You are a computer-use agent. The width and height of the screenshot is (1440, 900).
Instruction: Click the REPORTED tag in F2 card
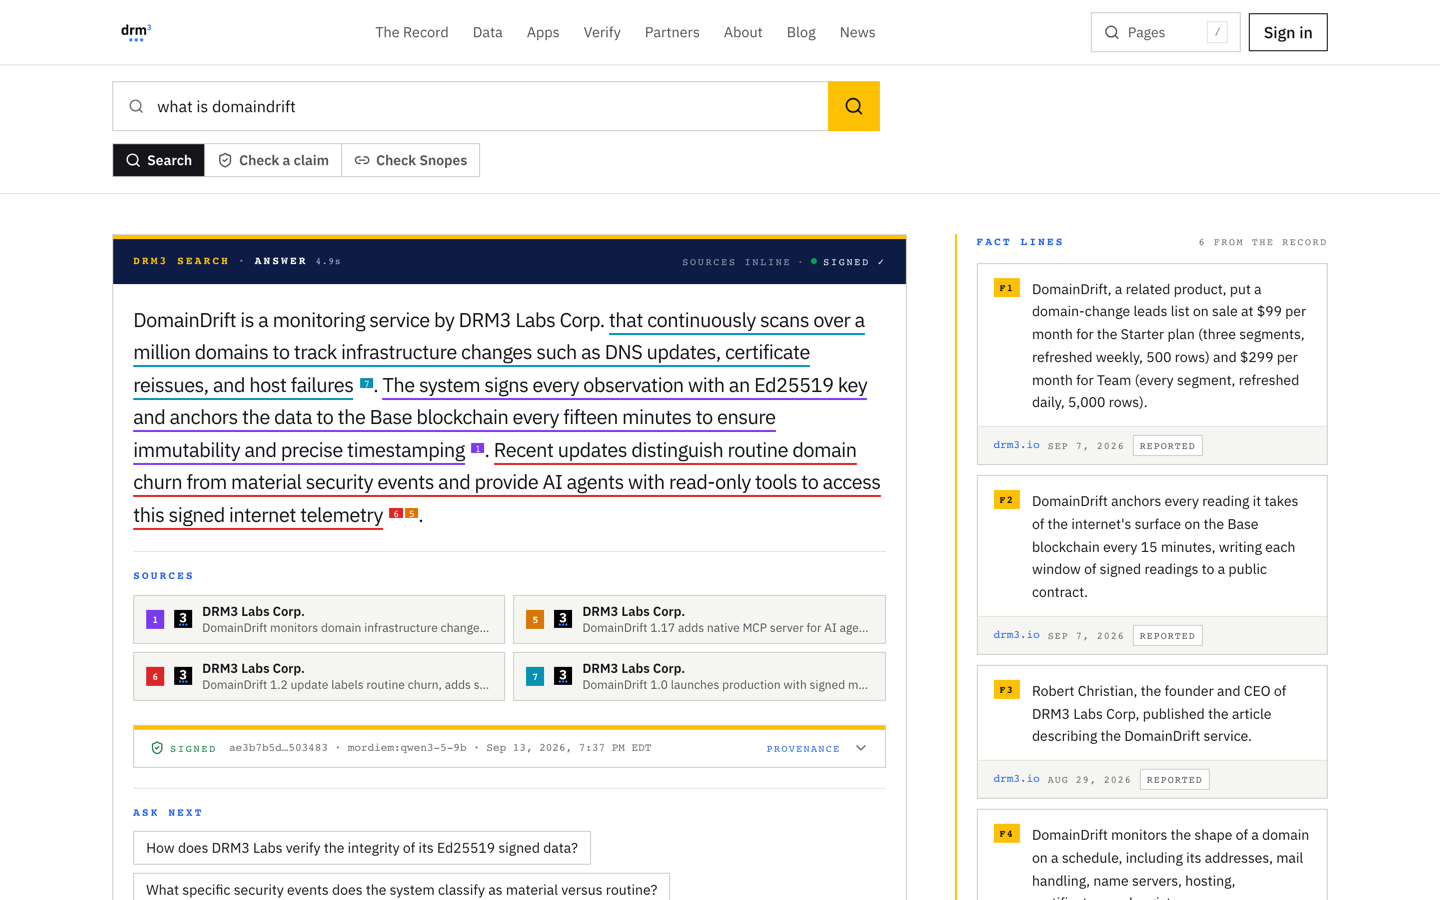[x=1167, y=636]
